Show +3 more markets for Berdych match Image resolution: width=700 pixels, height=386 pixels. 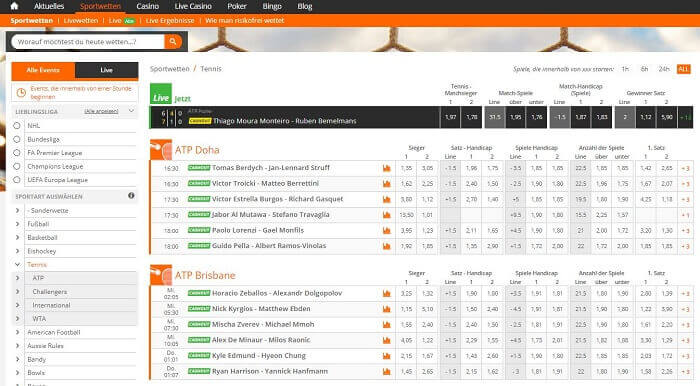point(685,169)
